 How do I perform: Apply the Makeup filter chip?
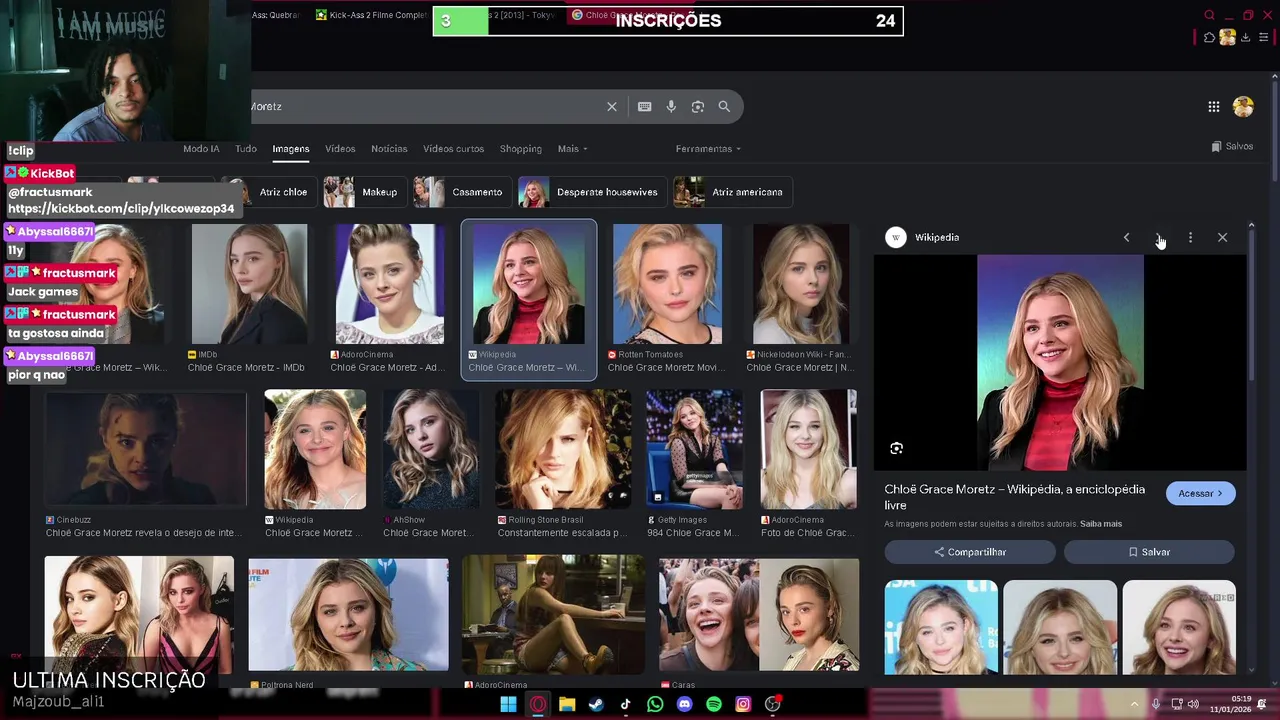tap(364, 192)
